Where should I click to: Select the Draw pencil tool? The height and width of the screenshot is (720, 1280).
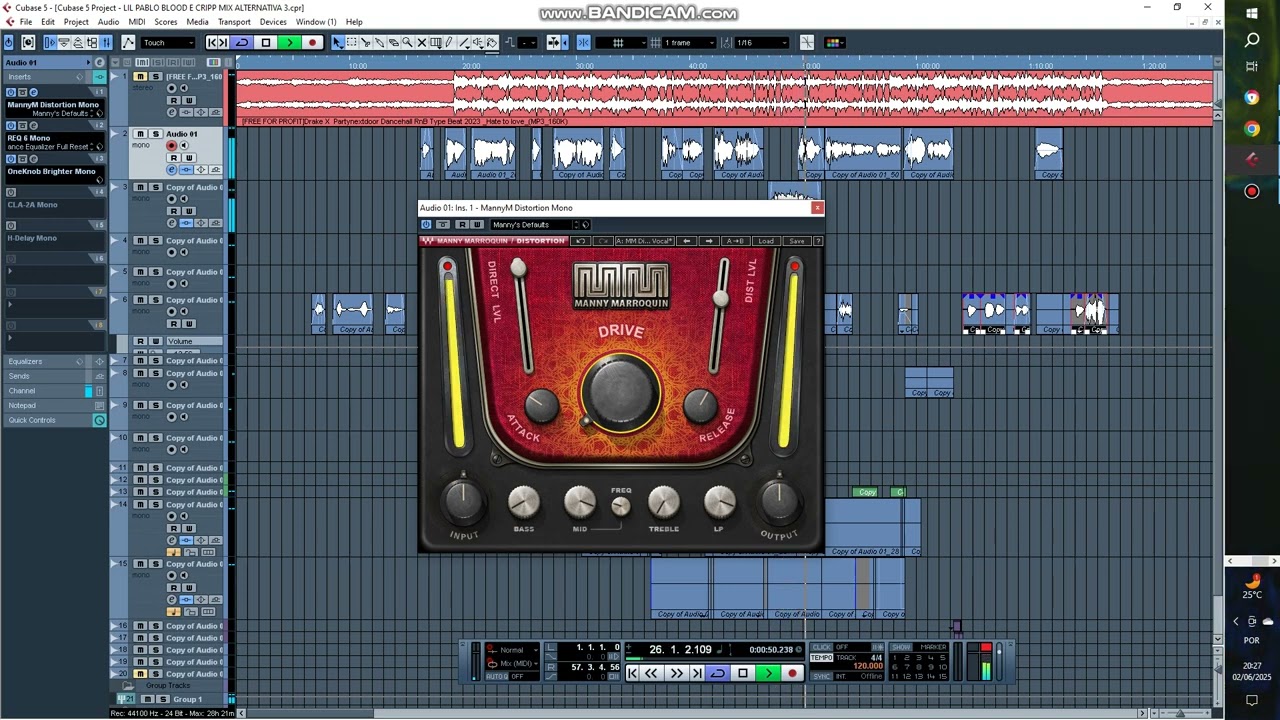pos(450,43)
